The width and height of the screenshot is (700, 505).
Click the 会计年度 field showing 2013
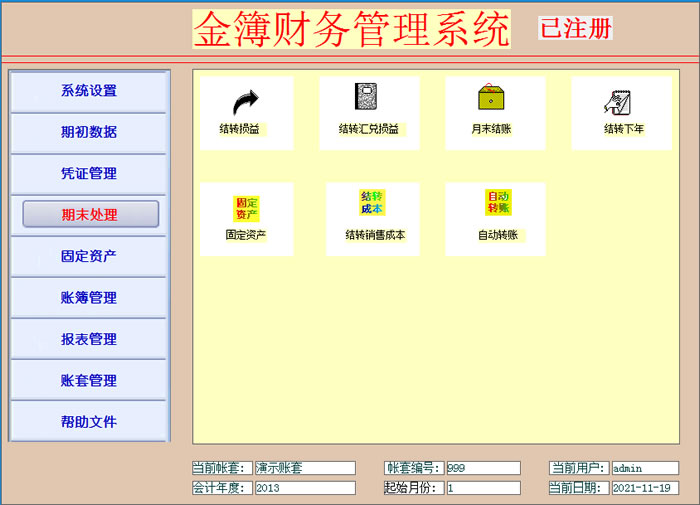(x=305, y=488)
